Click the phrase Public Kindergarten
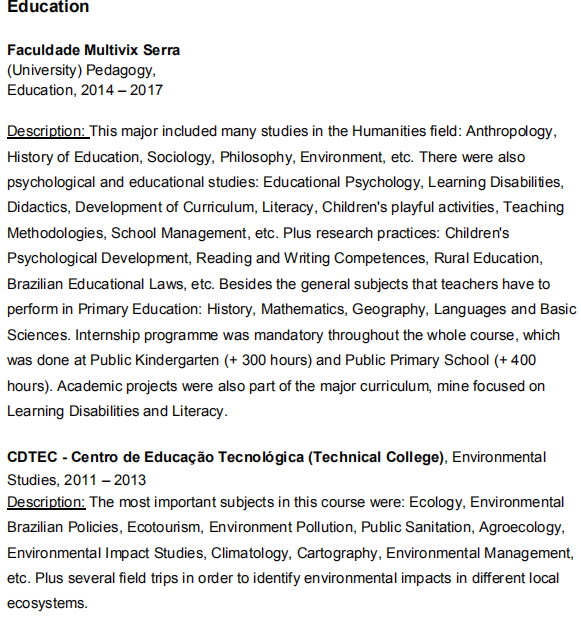 [155, 360]
